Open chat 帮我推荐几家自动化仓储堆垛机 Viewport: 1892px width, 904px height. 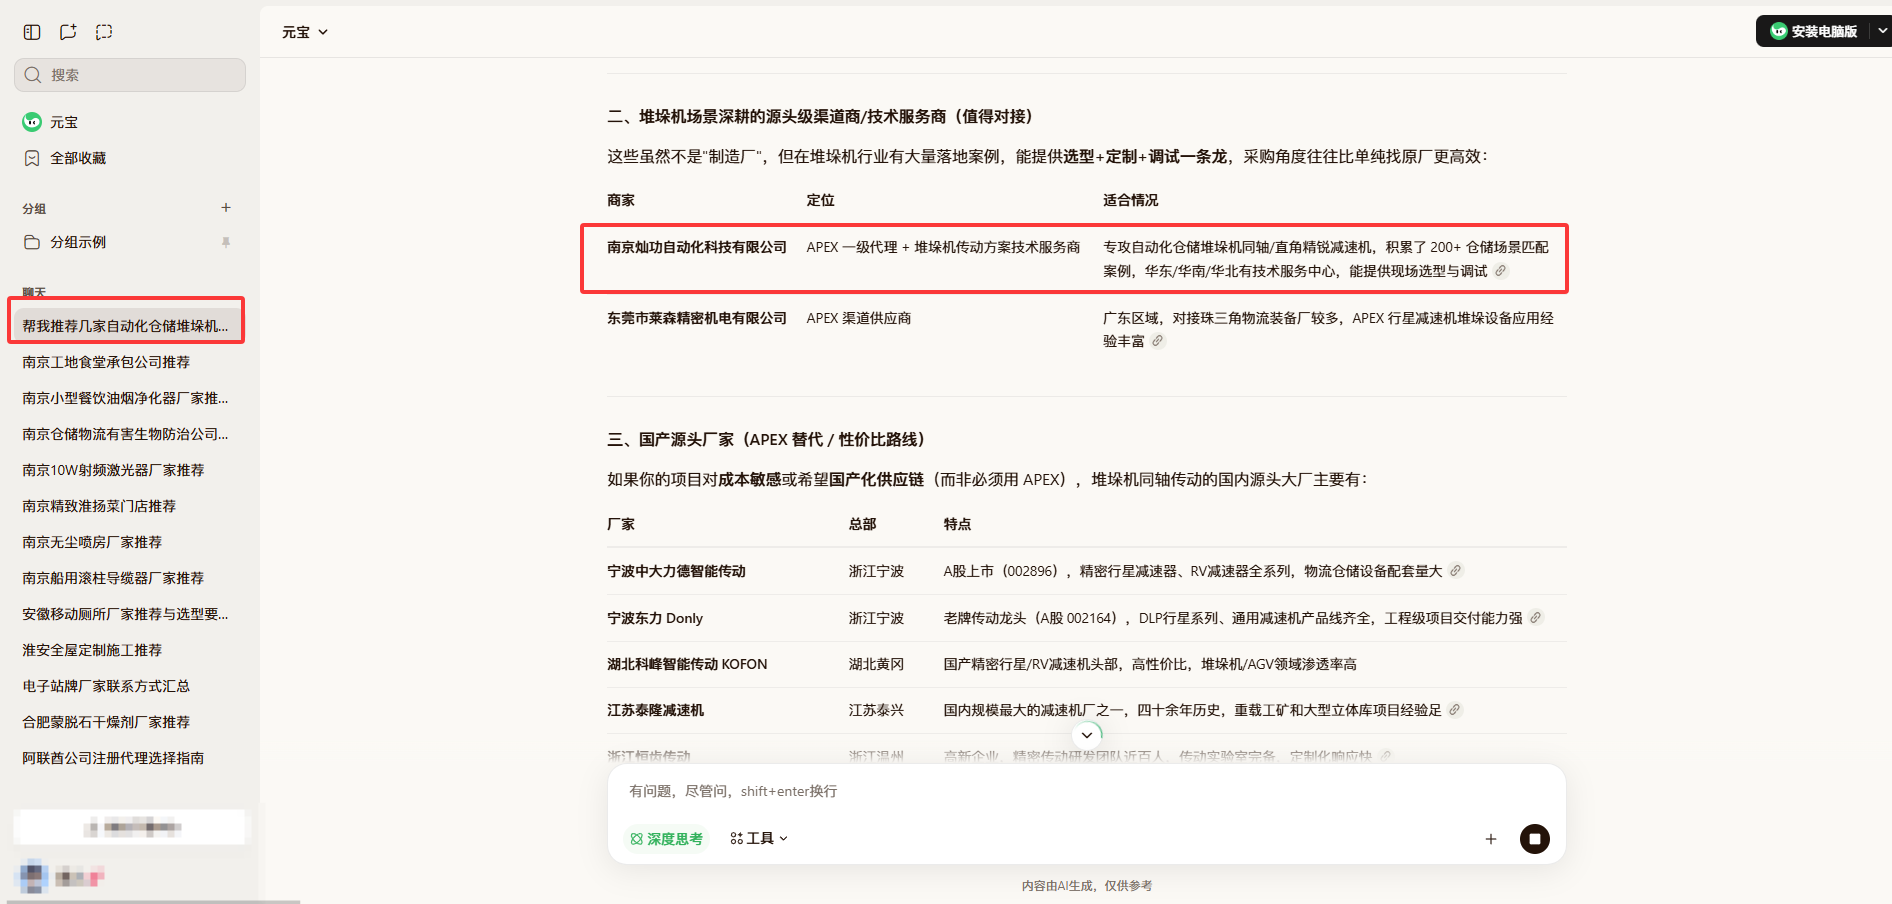point(126,326)
